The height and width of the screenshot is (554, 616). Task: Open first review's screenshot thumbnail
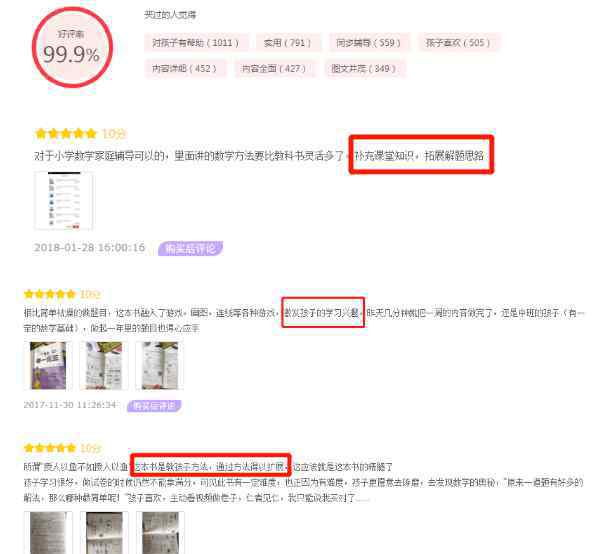pyautogui.click(x=64, y=200)
